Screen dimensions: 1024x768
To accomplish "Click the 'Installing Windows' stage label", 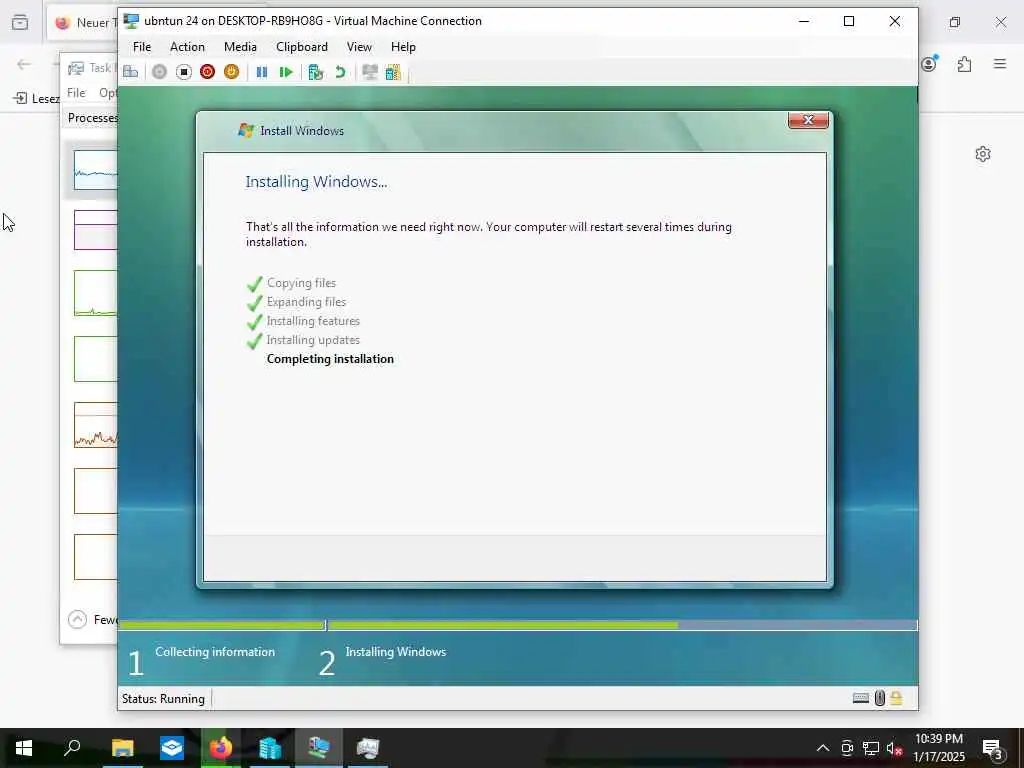I will tap(396, 652).
